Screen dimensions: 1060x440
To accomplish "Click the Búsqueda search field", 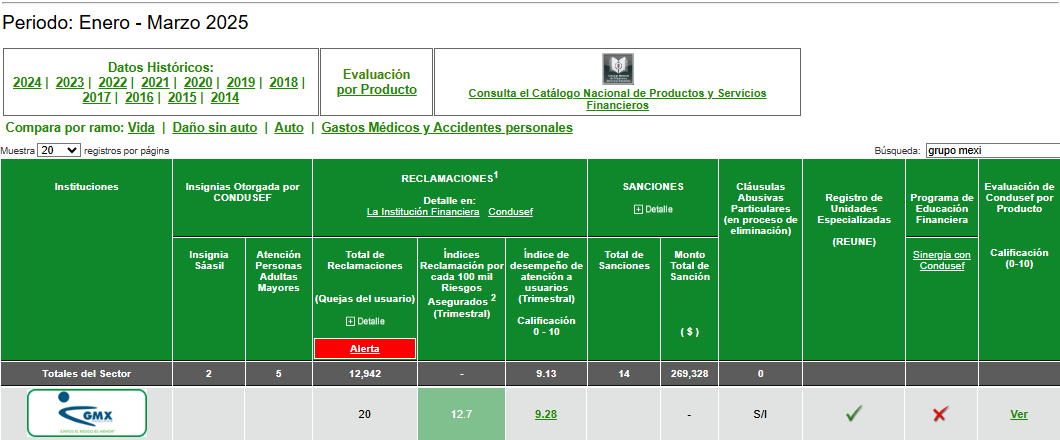I will [992, 150].
